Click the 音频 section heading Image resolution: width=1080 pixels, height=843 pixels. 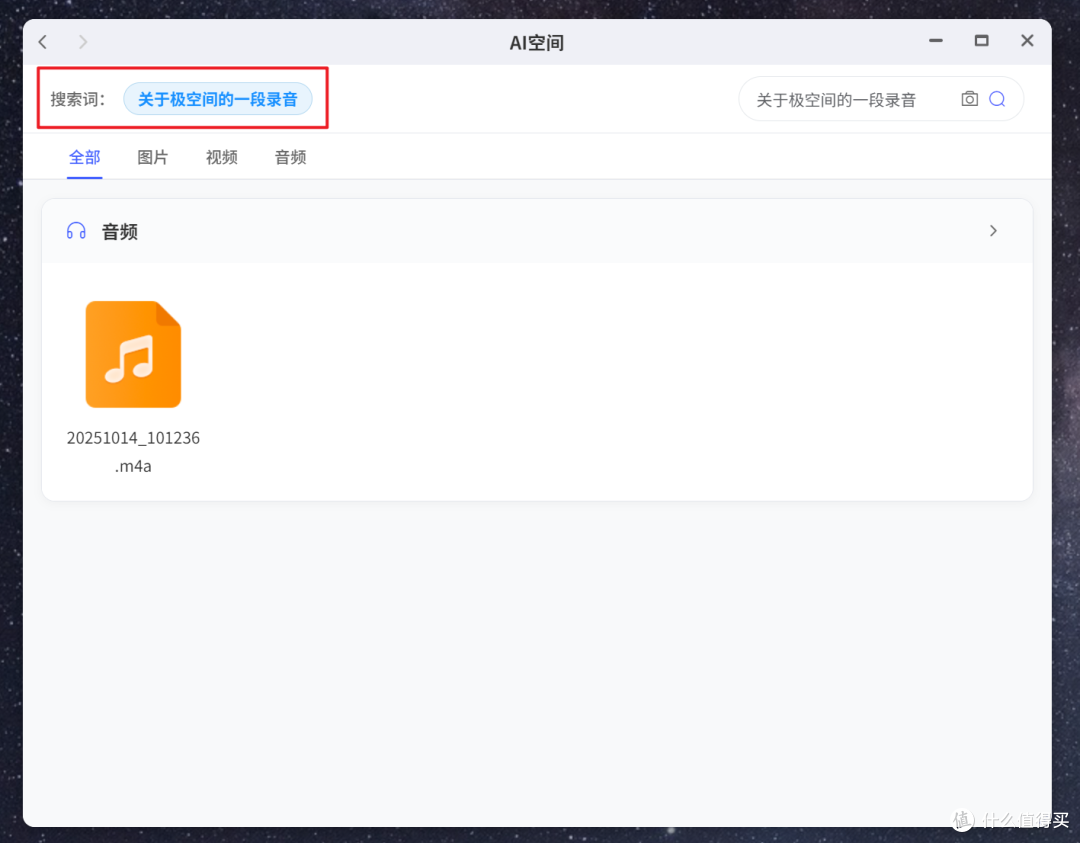coord(120,232)
